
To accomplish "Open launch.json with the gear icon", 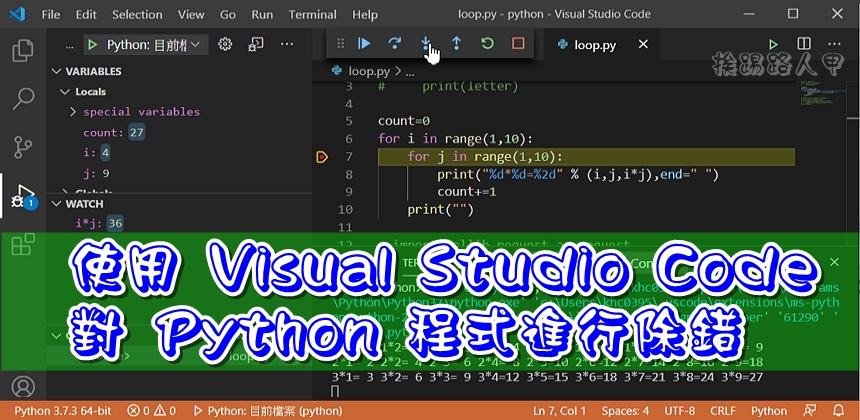I will click(225, 45).
